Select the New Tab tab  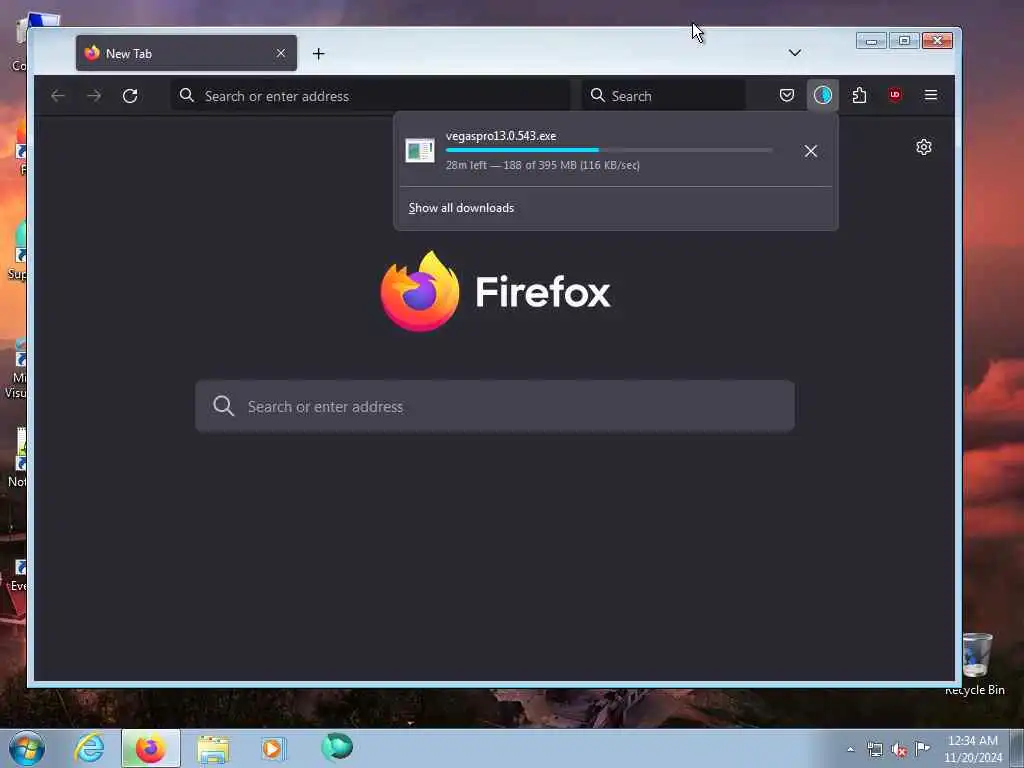point(186,53)
